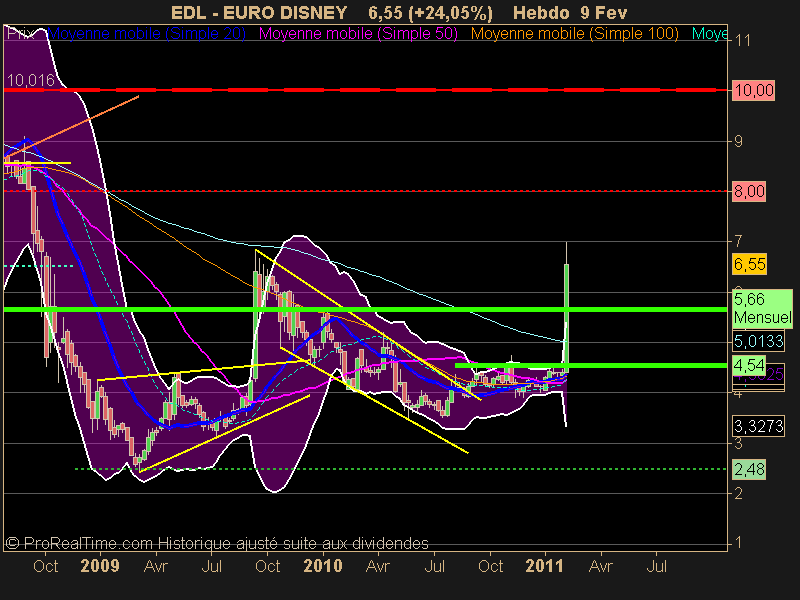This screenshot has height=600, width=800.
Task: Click the "Avr" label just after 2009
Action: [x=156, y=566]
